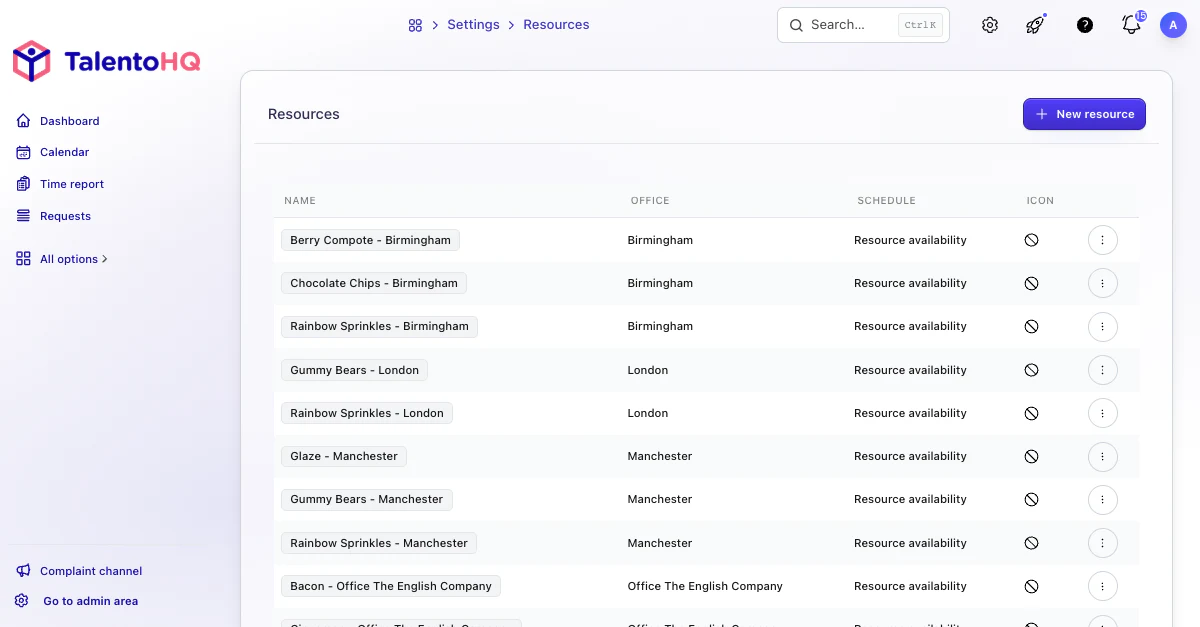Open actions menu for Gummy Bears - London

[x=1103, y=370]
